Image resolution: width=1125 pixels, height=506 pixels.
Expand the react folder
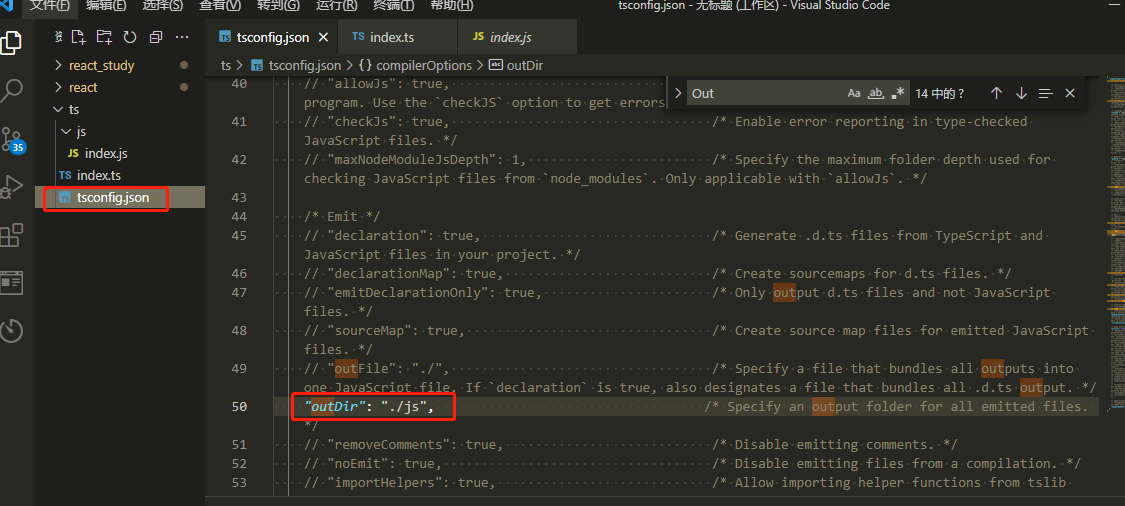pos(83,88)
